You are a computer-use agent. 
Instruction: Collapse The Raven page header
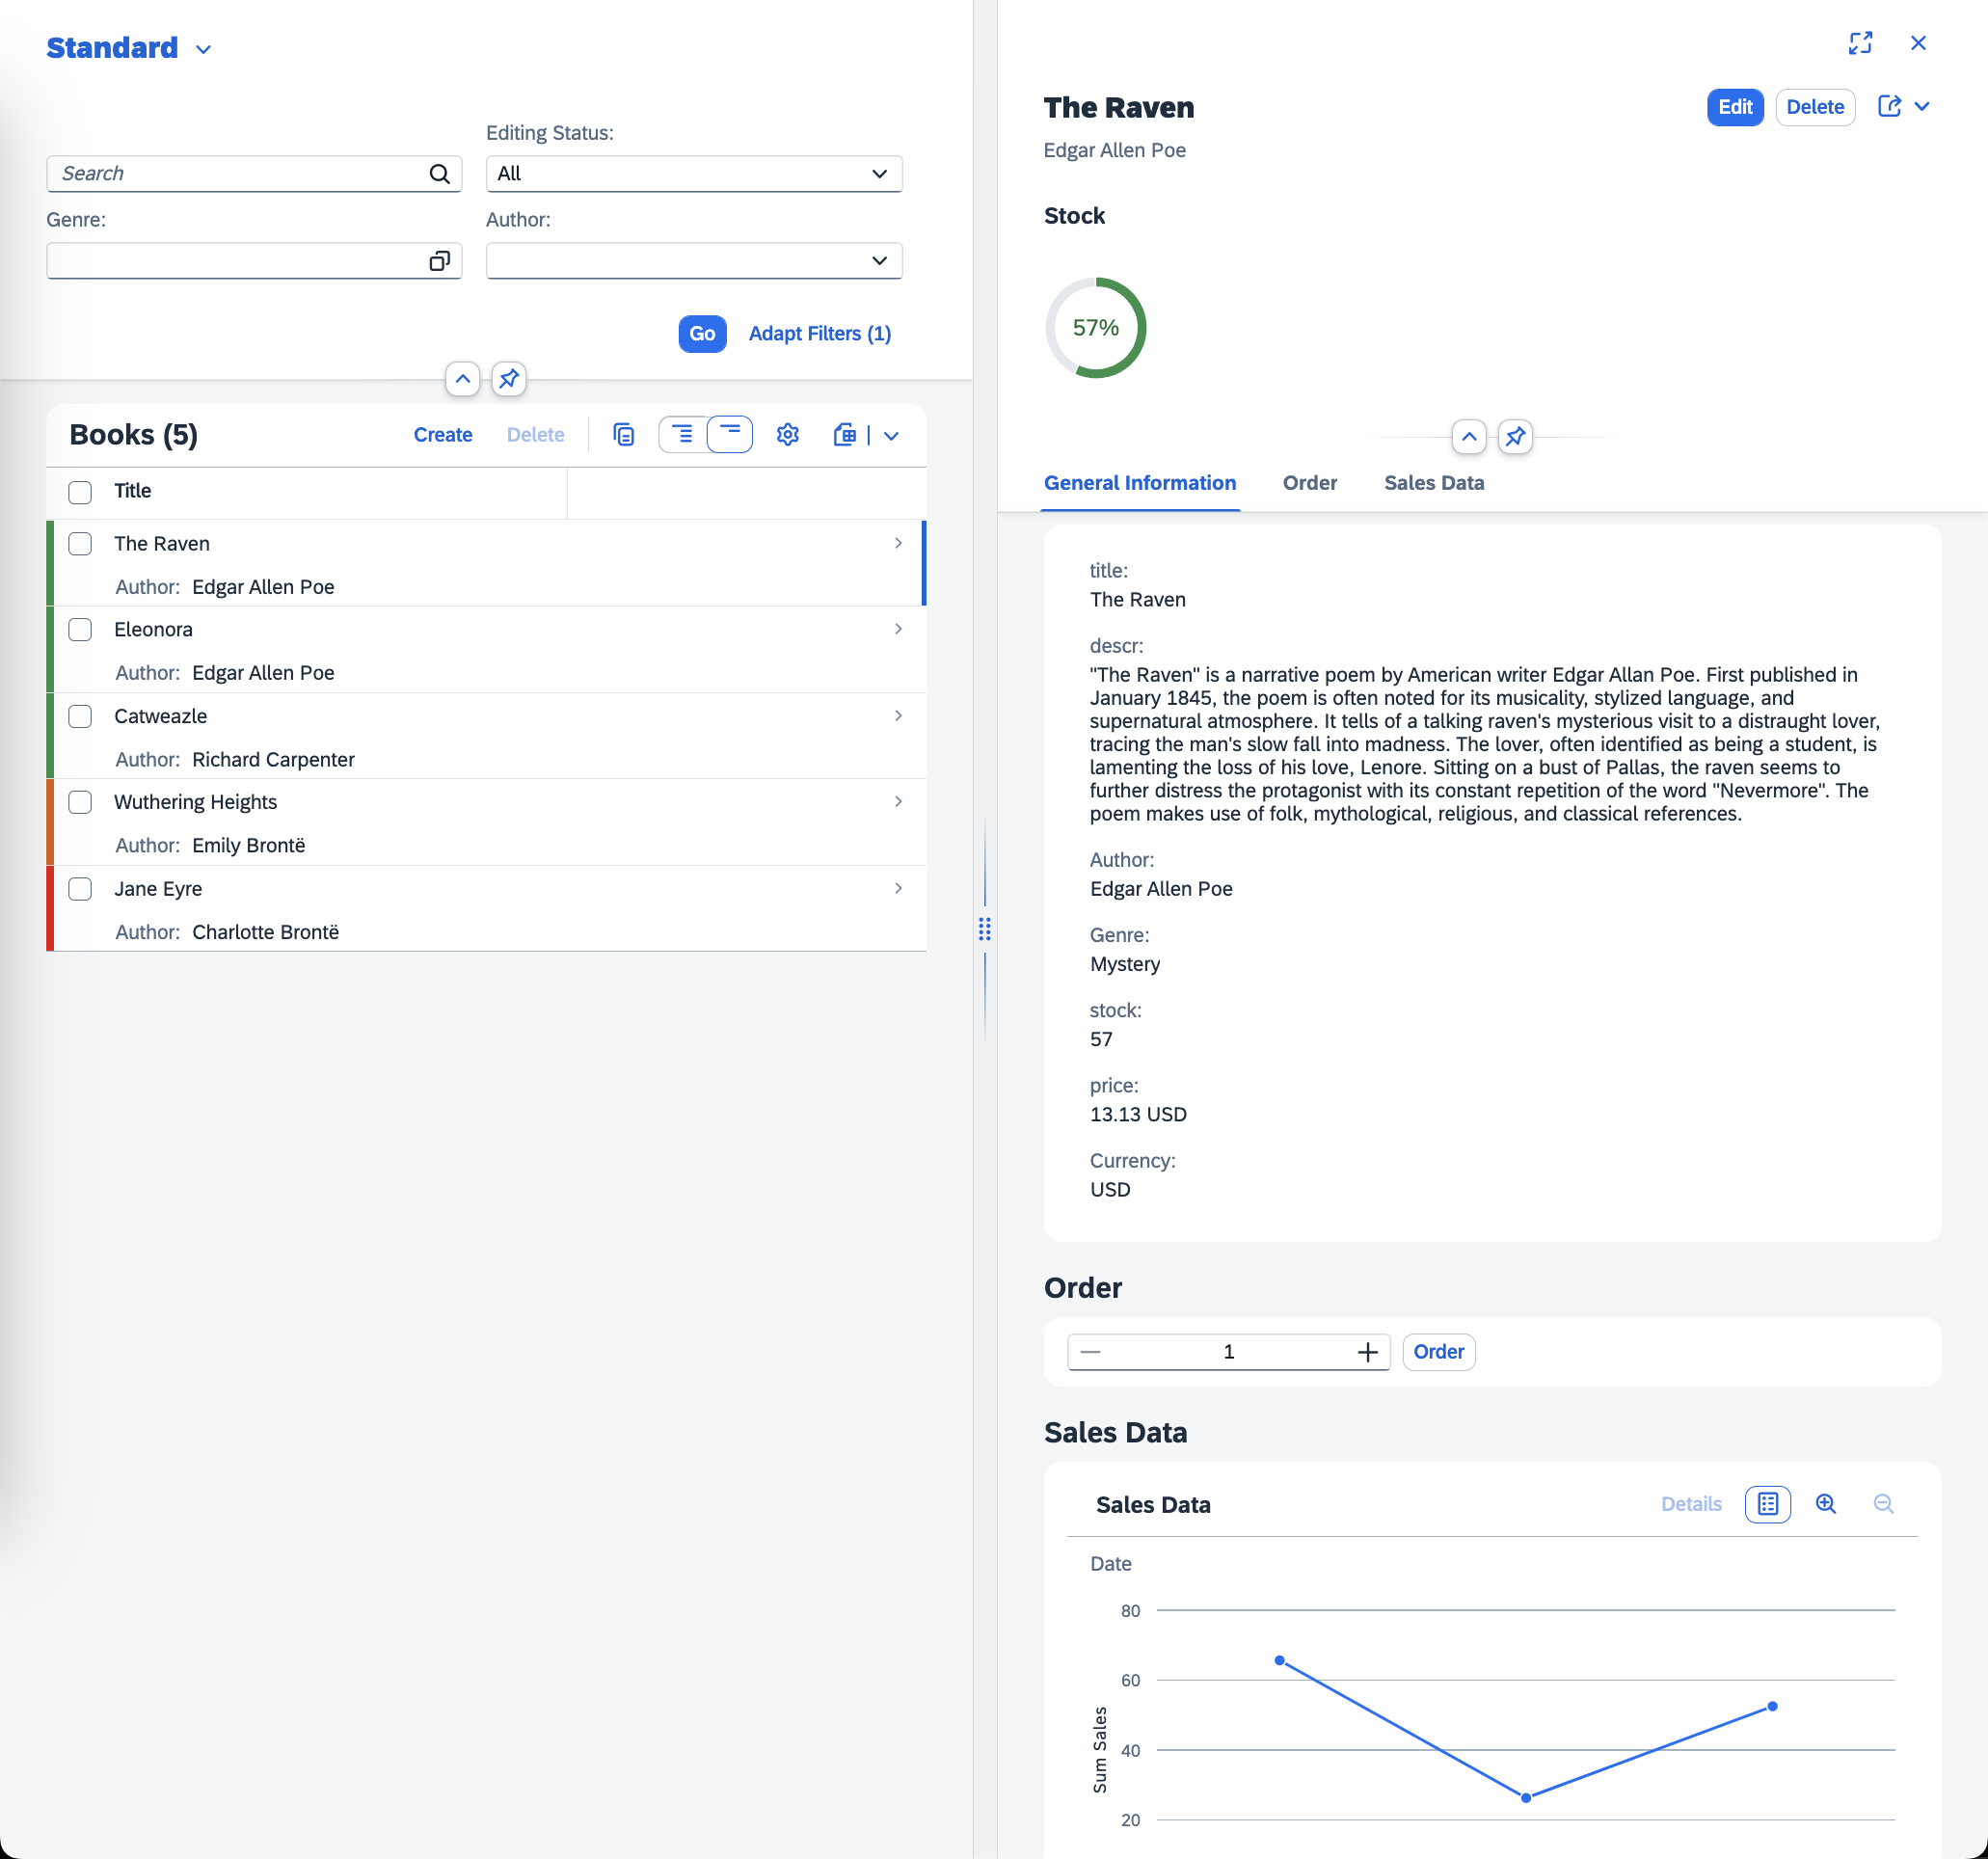click(x=1469, y=436)
